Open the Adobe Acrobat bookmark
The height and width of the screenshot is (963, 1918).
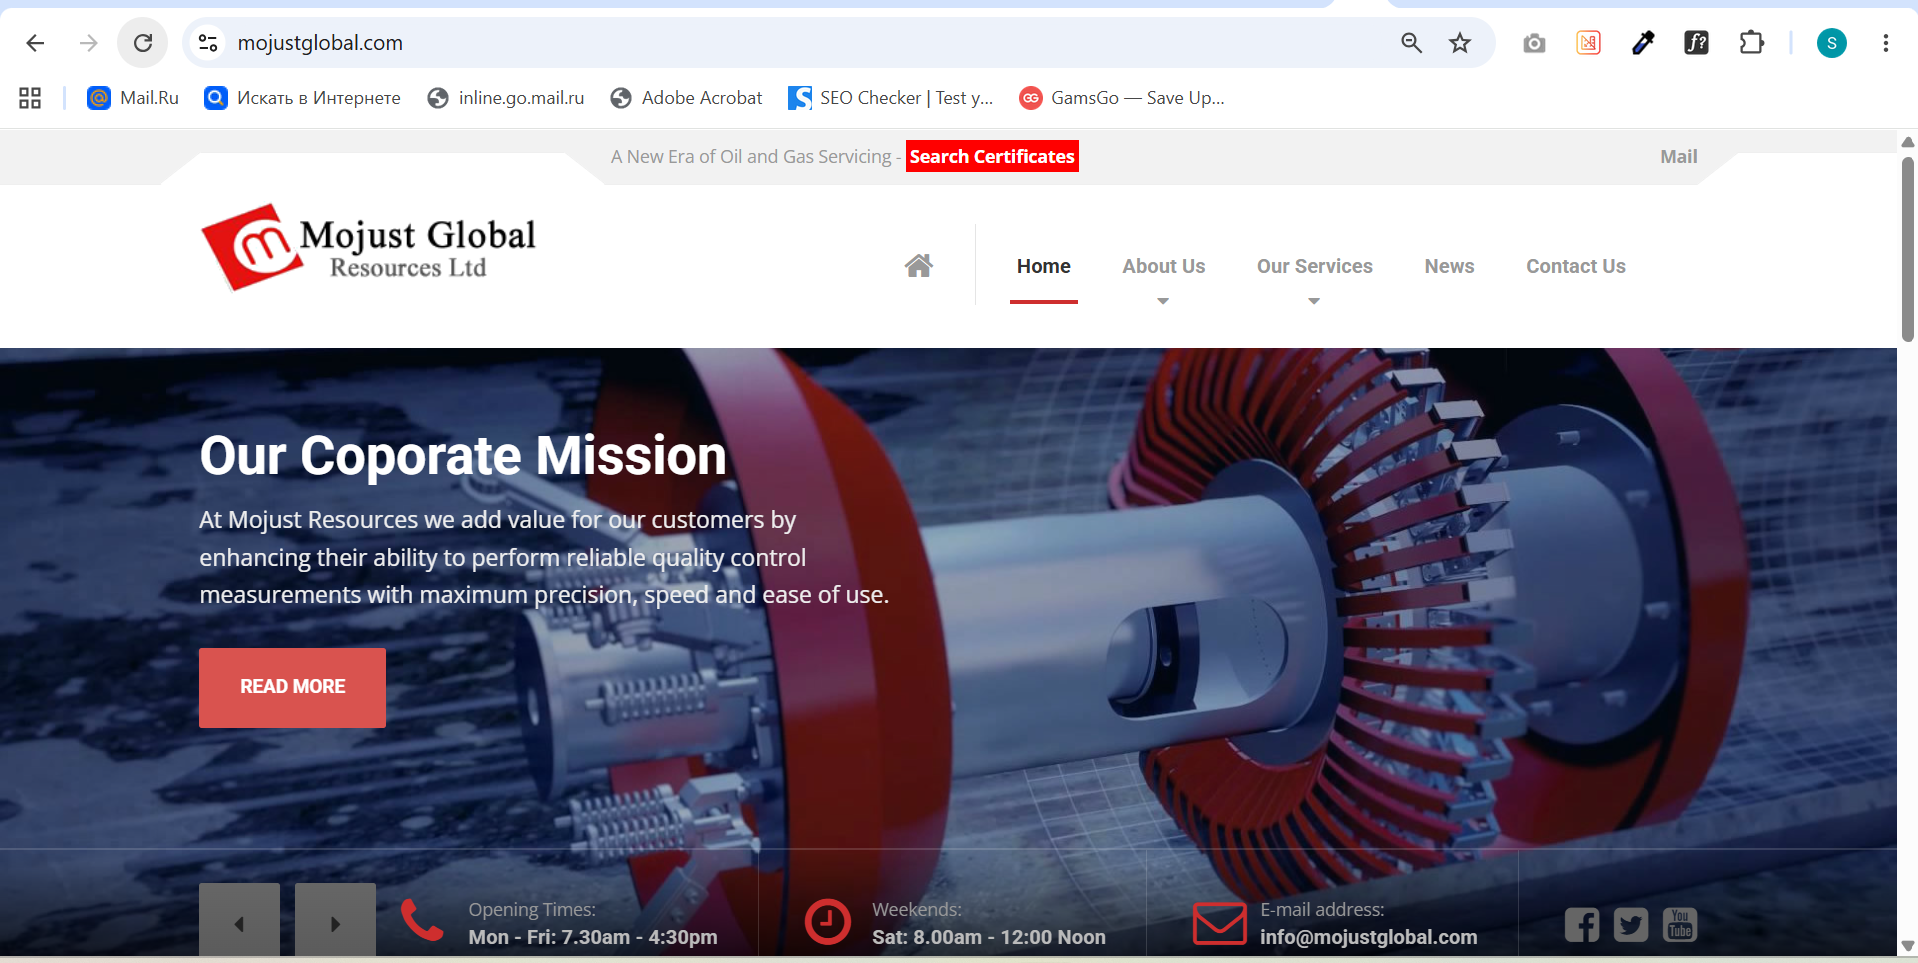click(x=686, y=98)
